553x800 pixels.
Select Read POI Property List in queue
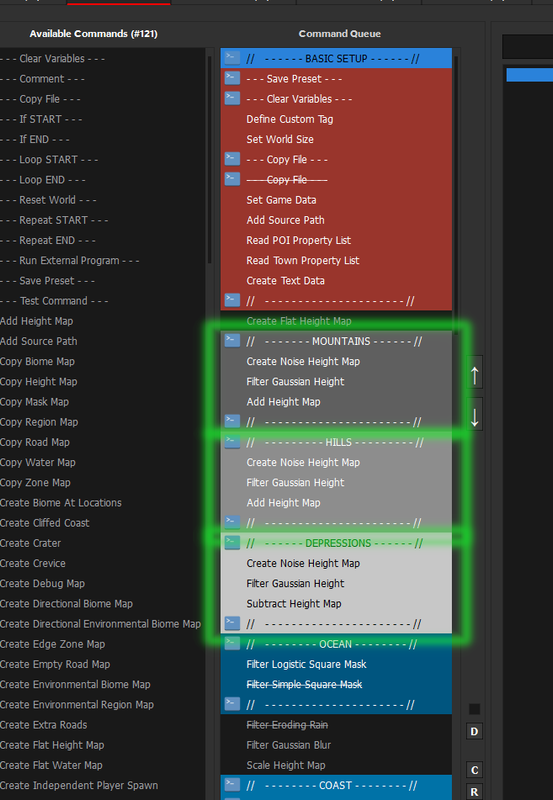pyautogui.click(x=336, y=240)
